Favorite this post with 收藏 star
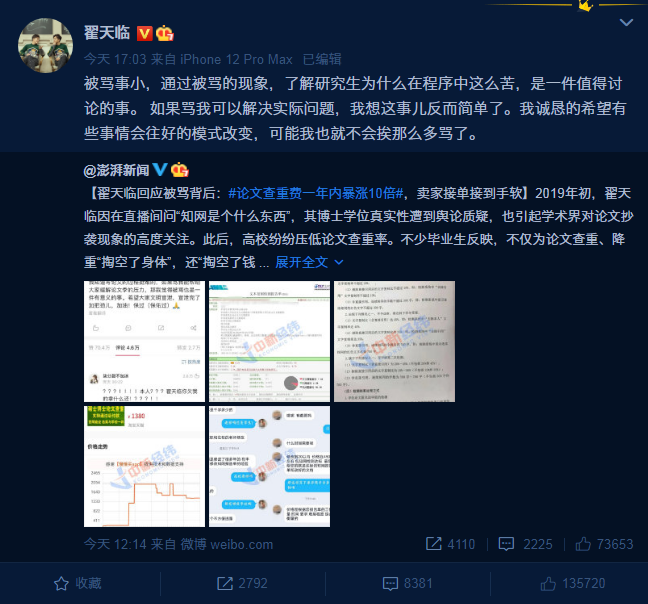The height and width of the screenshot is (604, 648). pos(78,583)
